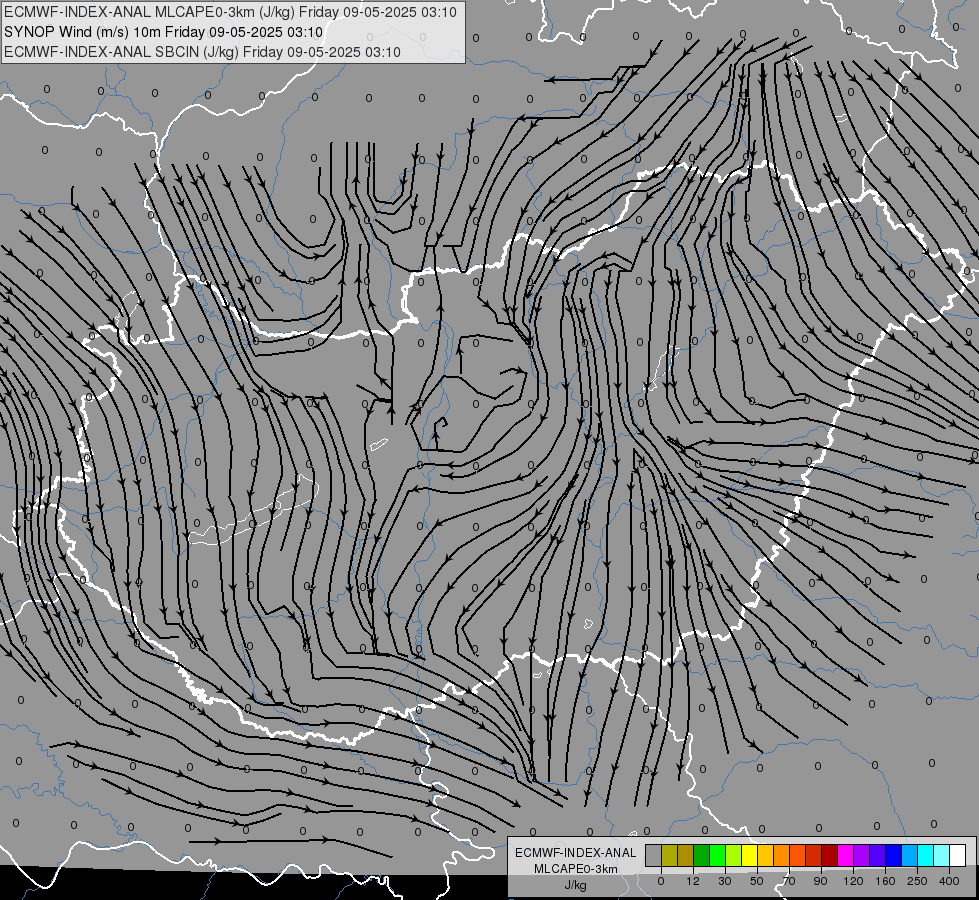
Task: Select the pure blue legend swatch
Action: (894, 856)
